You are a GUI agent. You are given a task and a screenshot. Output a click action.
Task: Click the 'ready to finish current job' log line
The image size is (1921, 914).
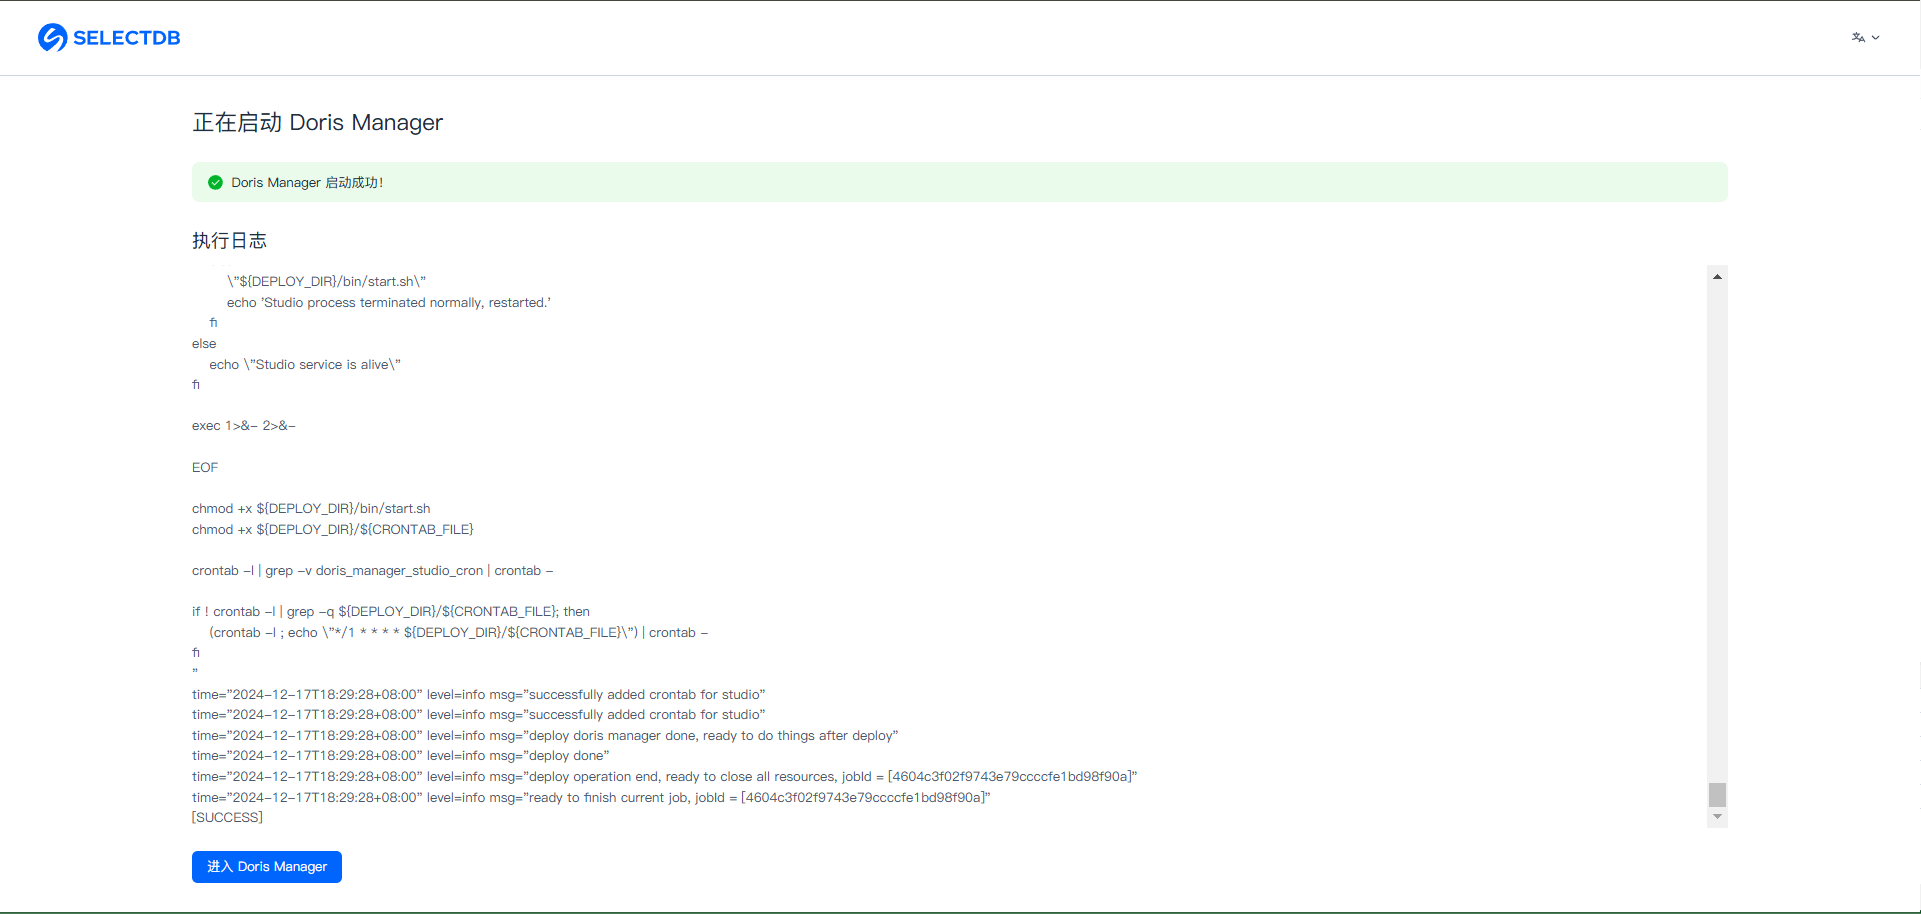pos(590,798)
